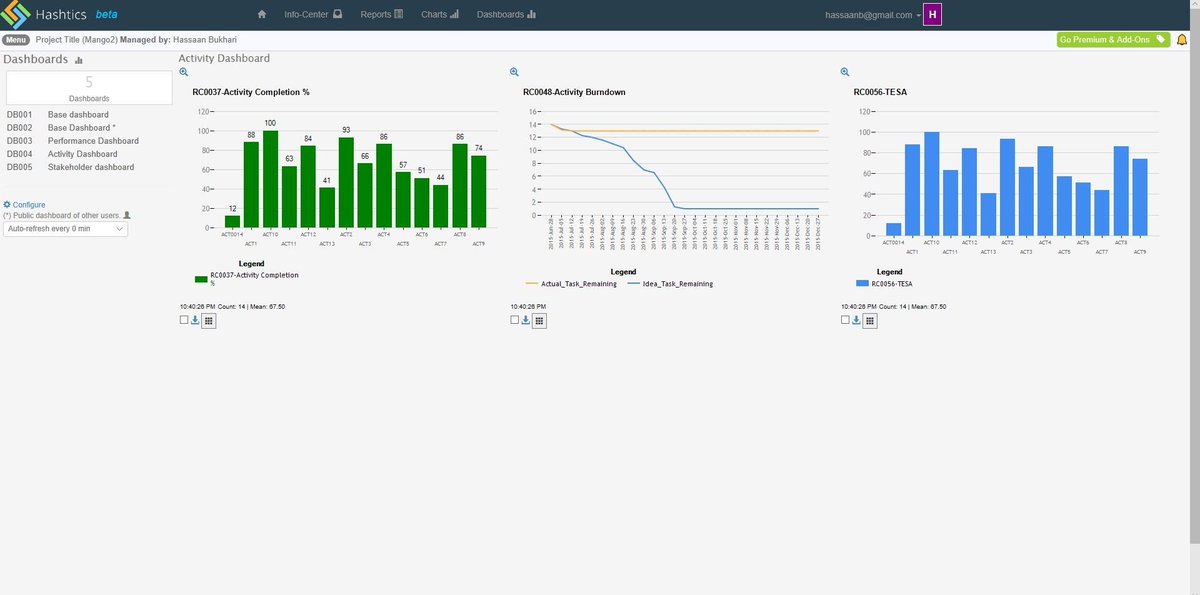
Task: Select 'Activity Dashboard' page heading
Action: tap(224, 59)
